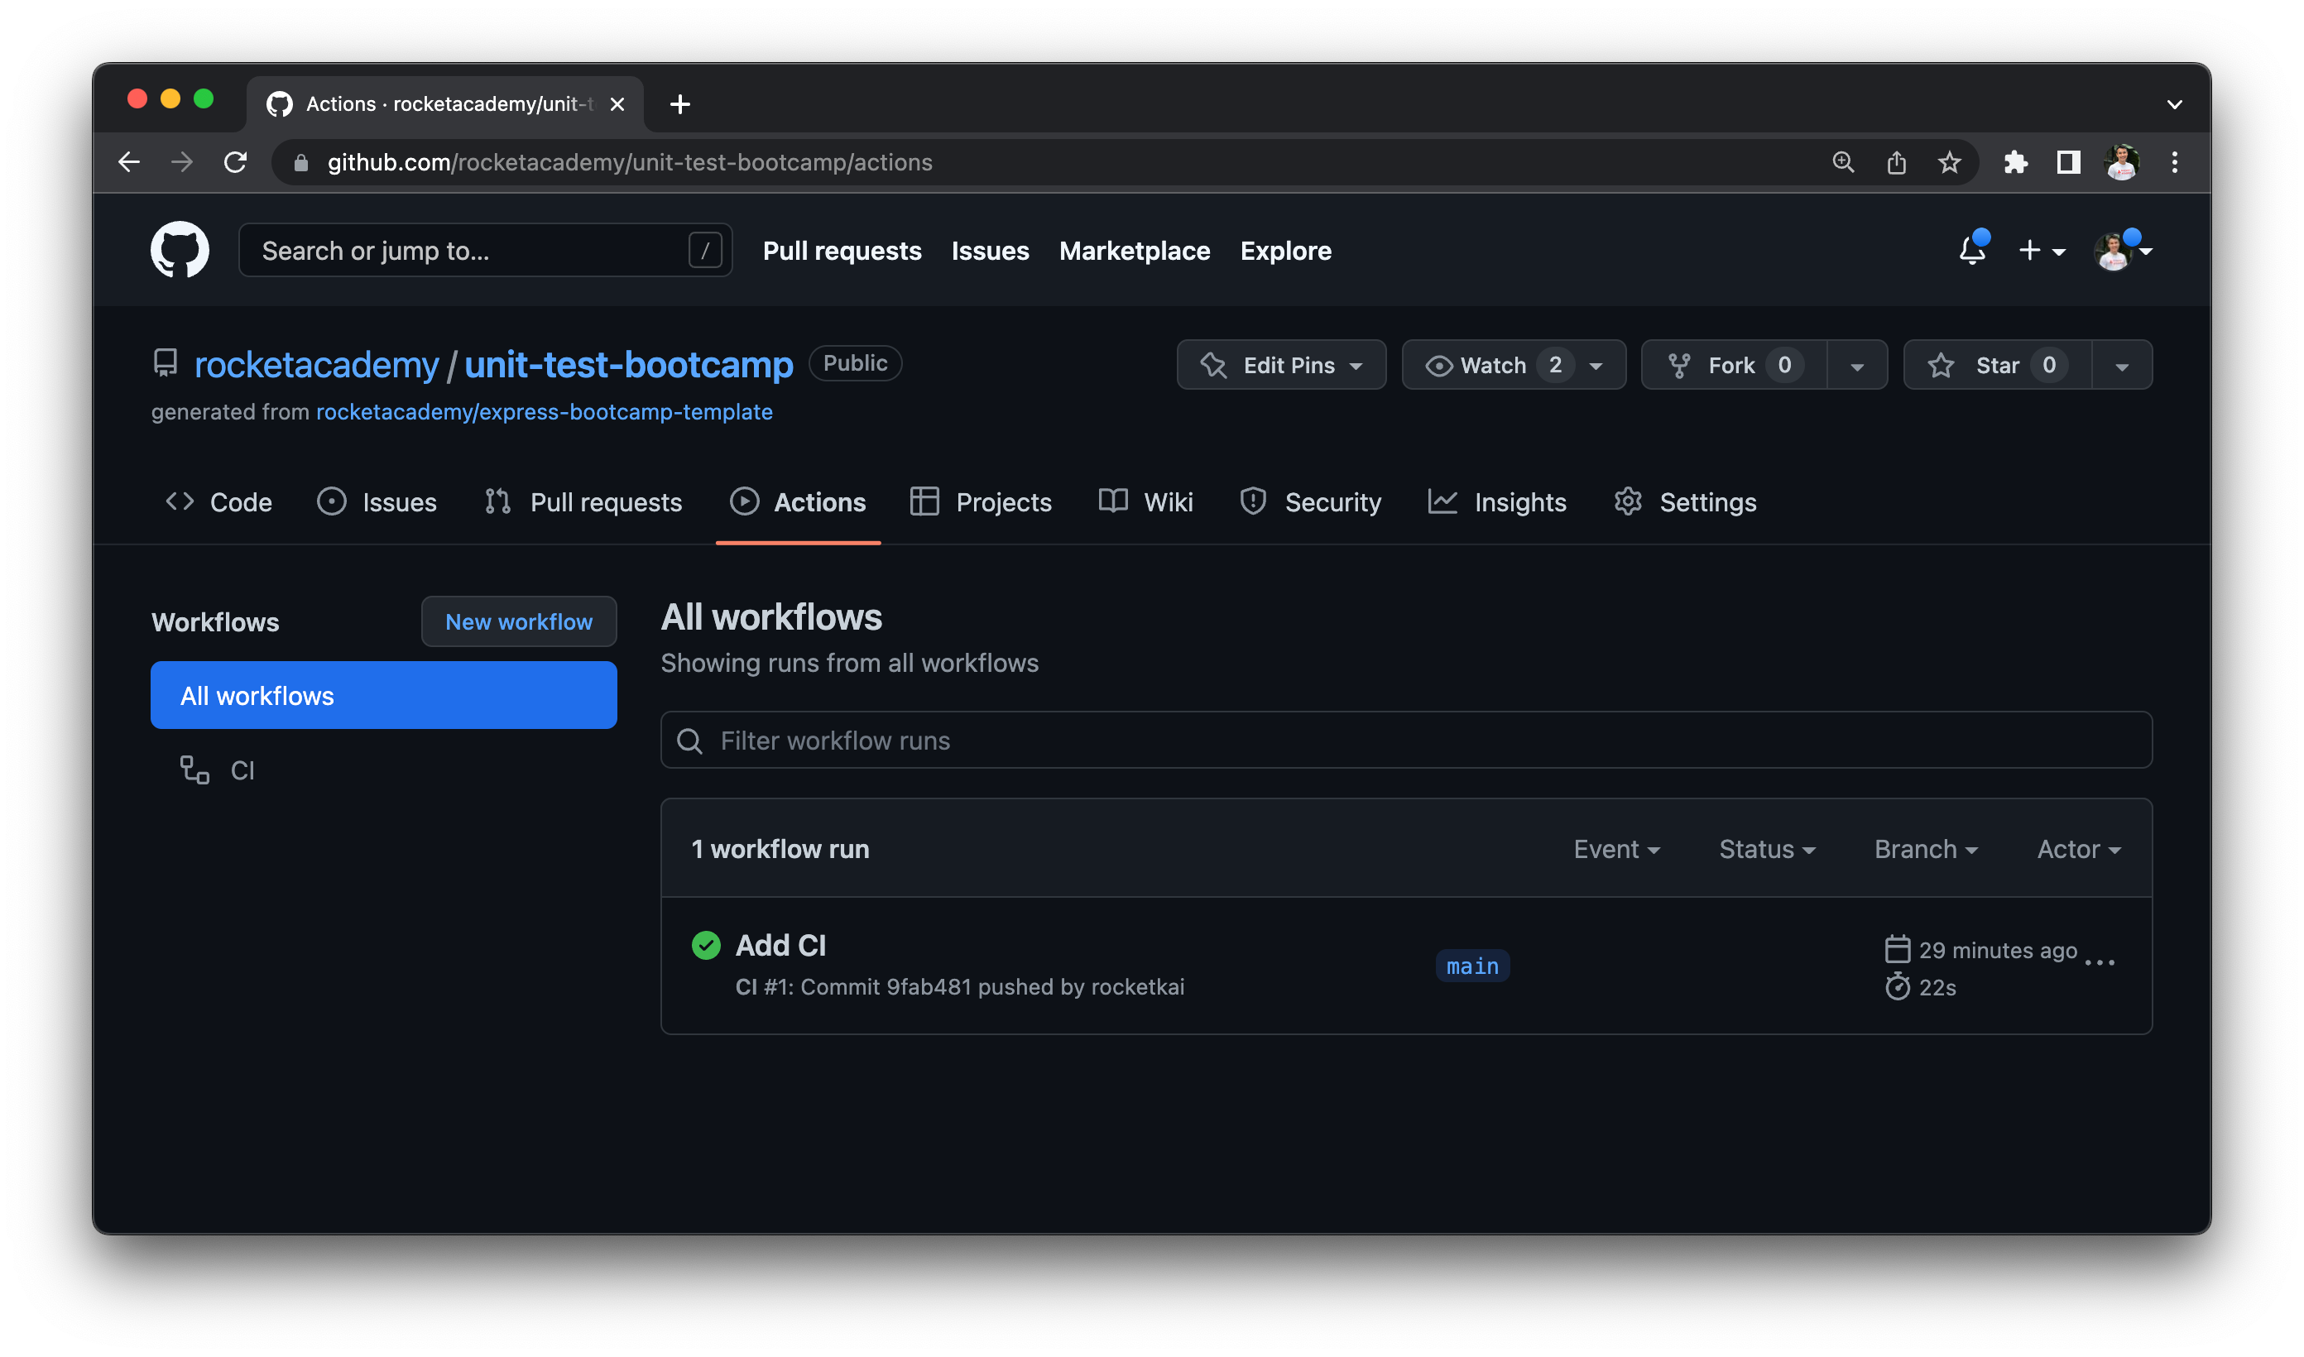Toggle Watch on this repository
The width and height of the screenshot is (2304, 1357).
(x=1492, y=365)
